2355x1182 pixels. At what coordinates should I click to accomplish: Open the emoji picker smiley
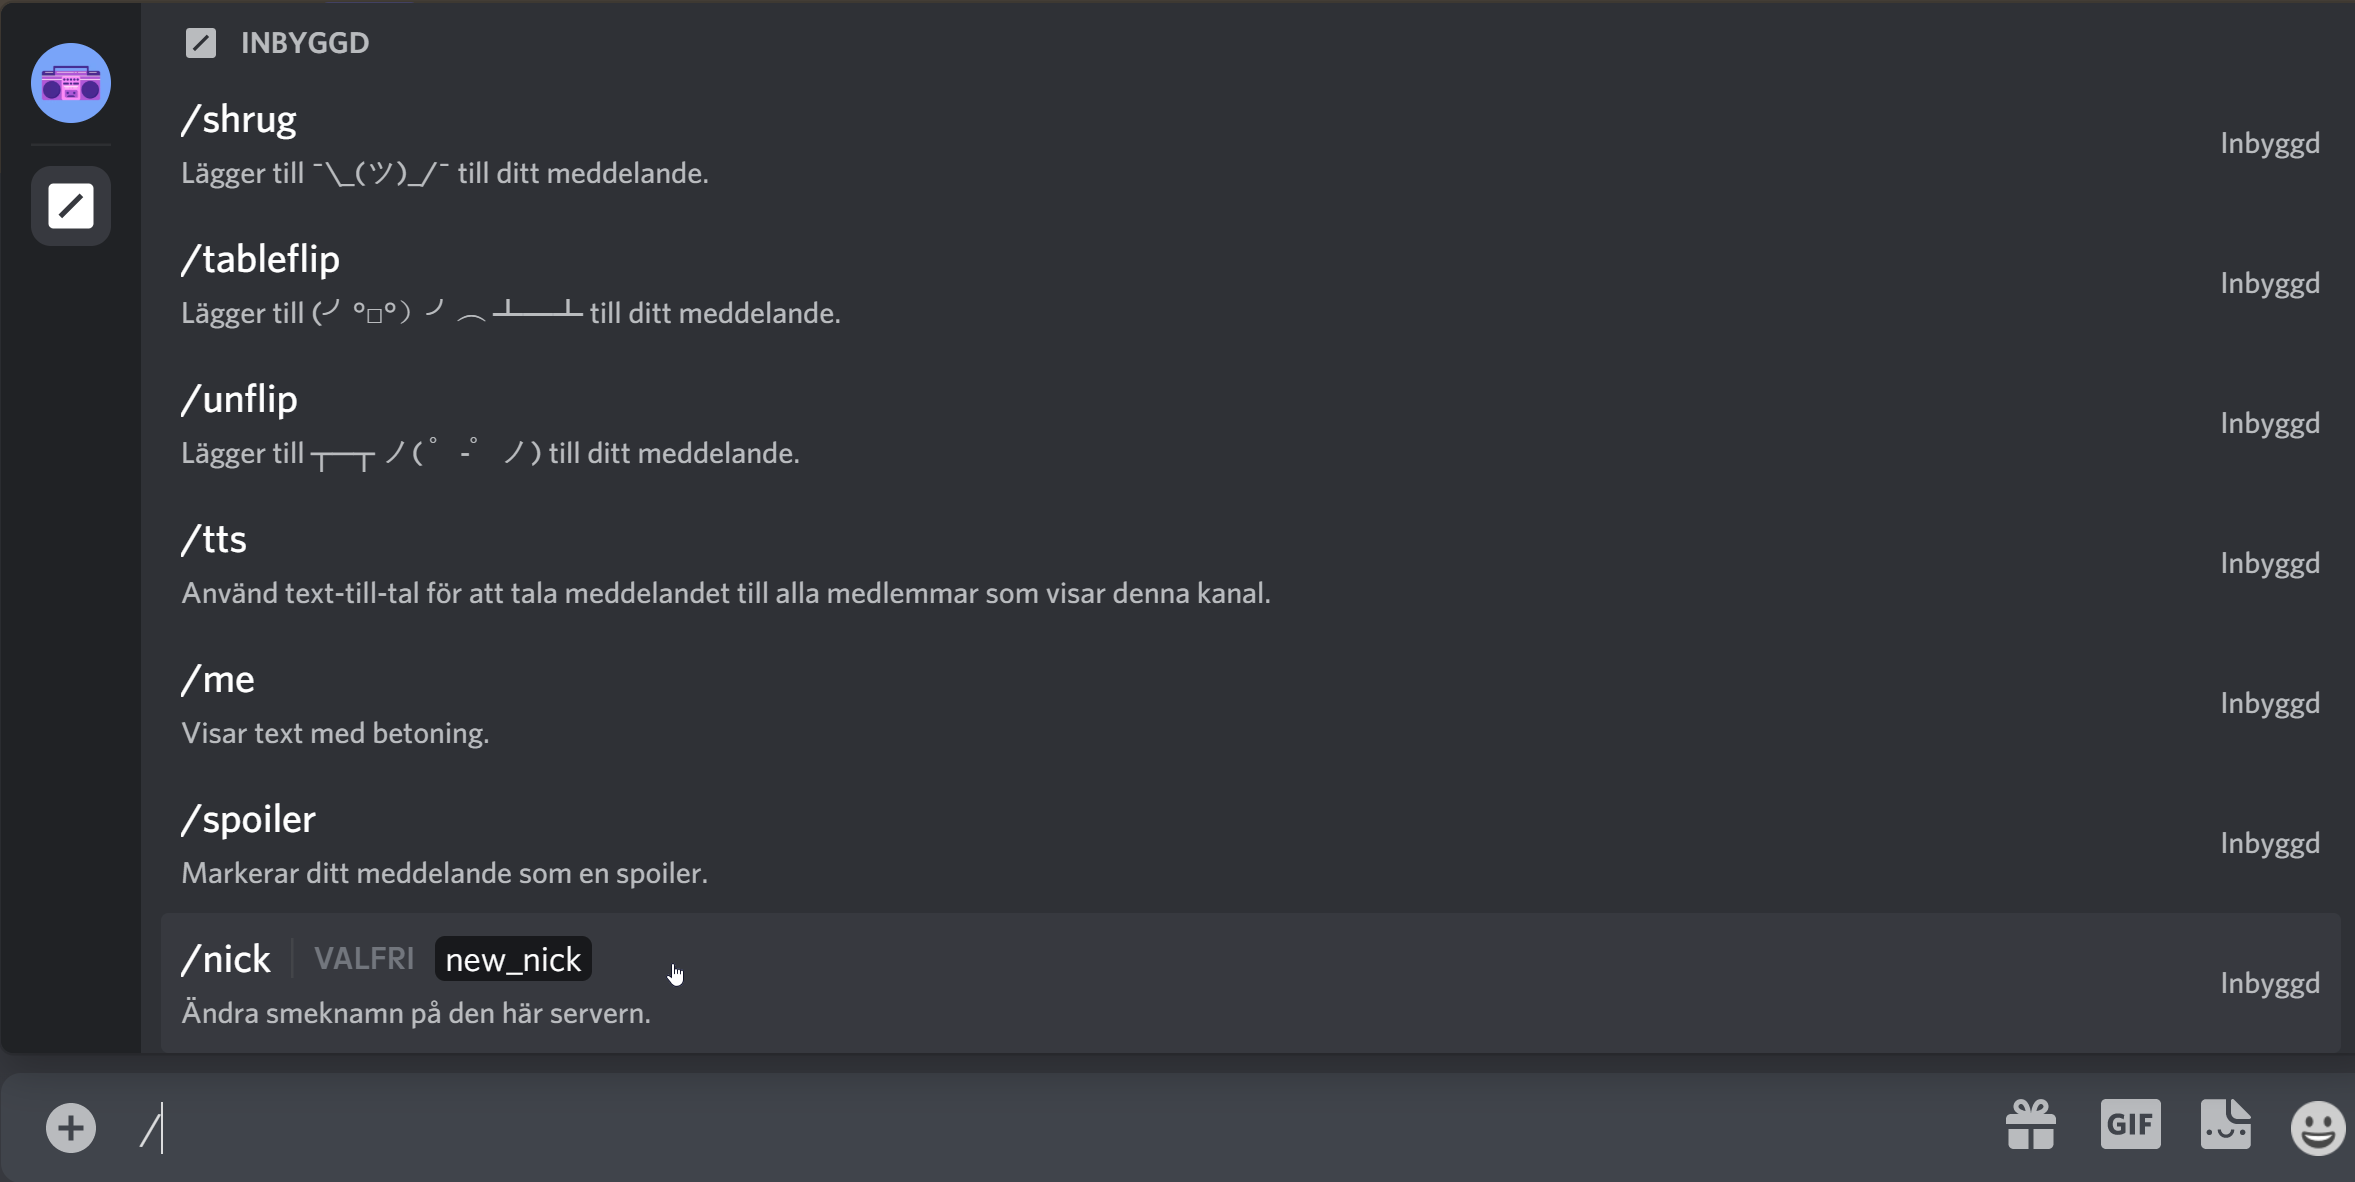click(x=2317, y=1128)
